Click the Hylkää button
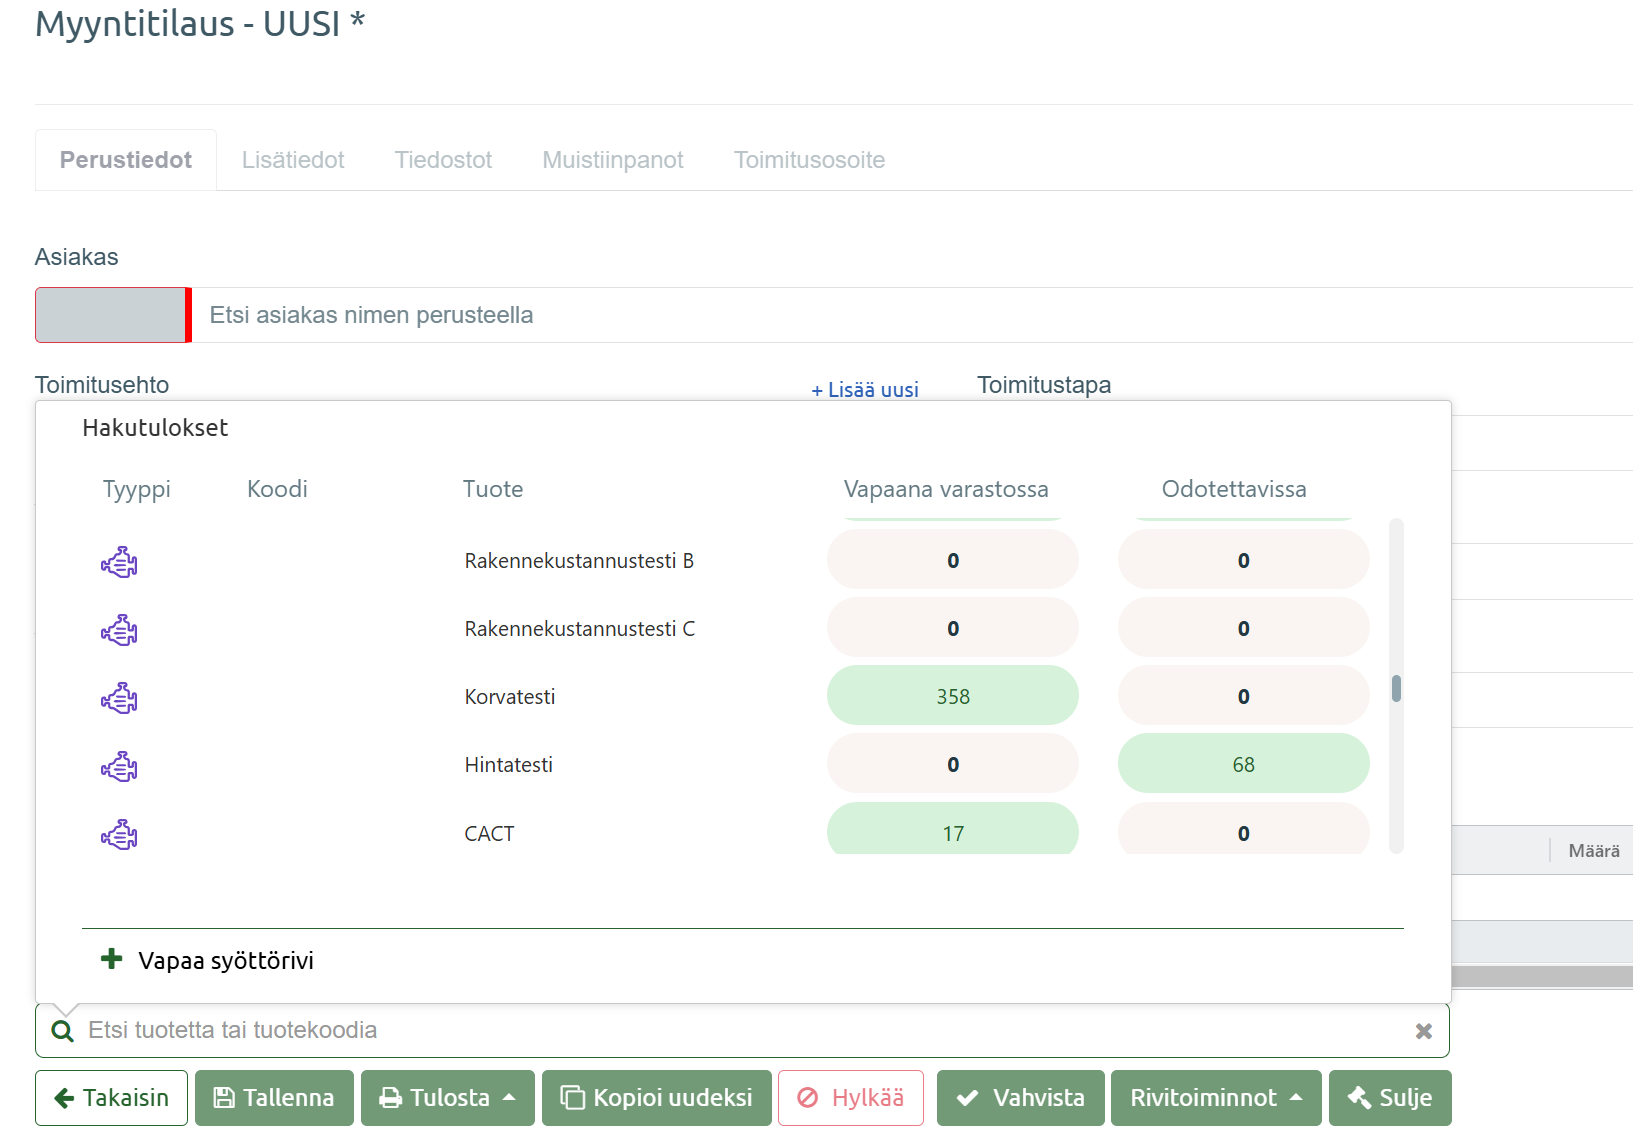This screenshot has height=1137, width=1633. pyautogui.click(x=851, y=1098)
